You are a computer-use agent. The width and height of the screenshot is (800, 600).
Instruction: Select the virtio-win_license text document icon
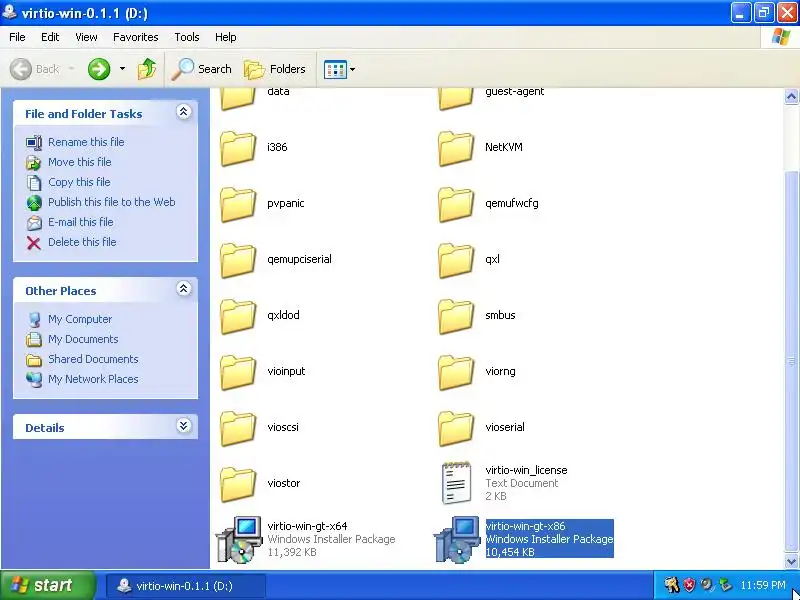click(457, 483)
